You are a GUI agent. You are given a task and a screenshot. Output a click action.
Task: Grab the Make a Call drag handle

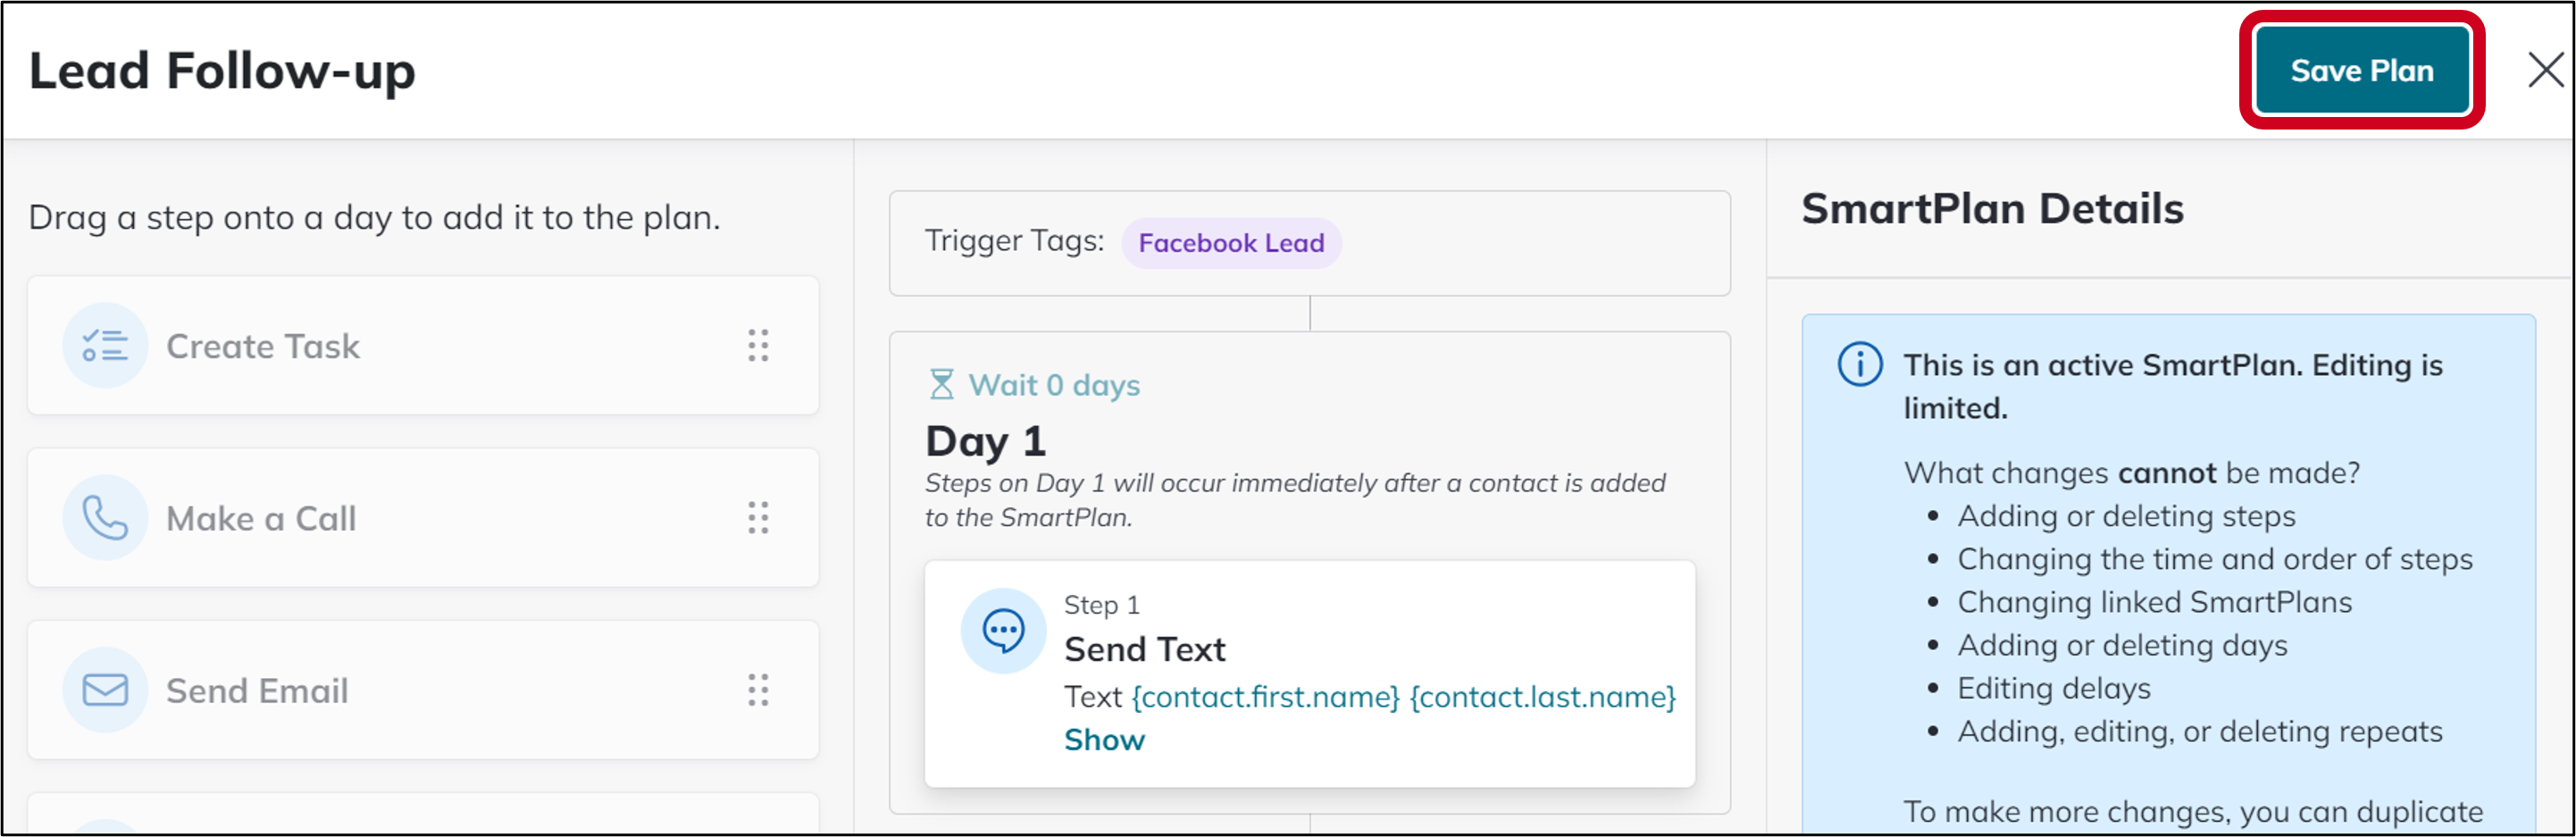click(x=758, y=517)
